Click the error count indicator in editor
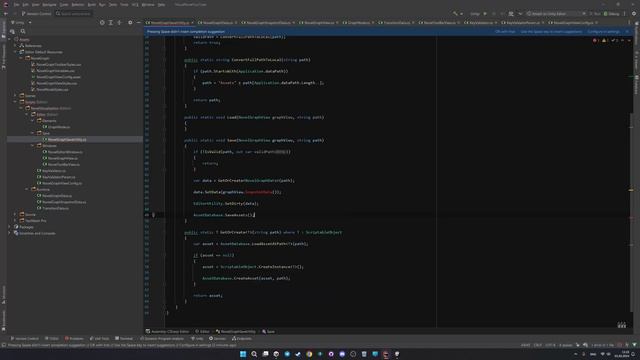This screenshot has height=360, width=640. click(596, 40)
